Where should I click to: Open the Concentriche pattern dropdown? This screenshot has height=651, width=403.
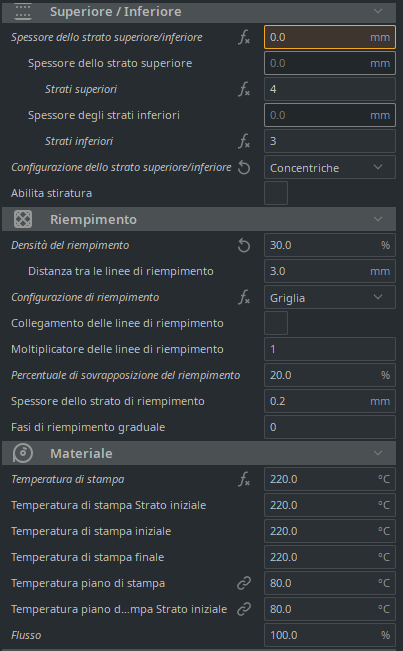click(330, 167)
